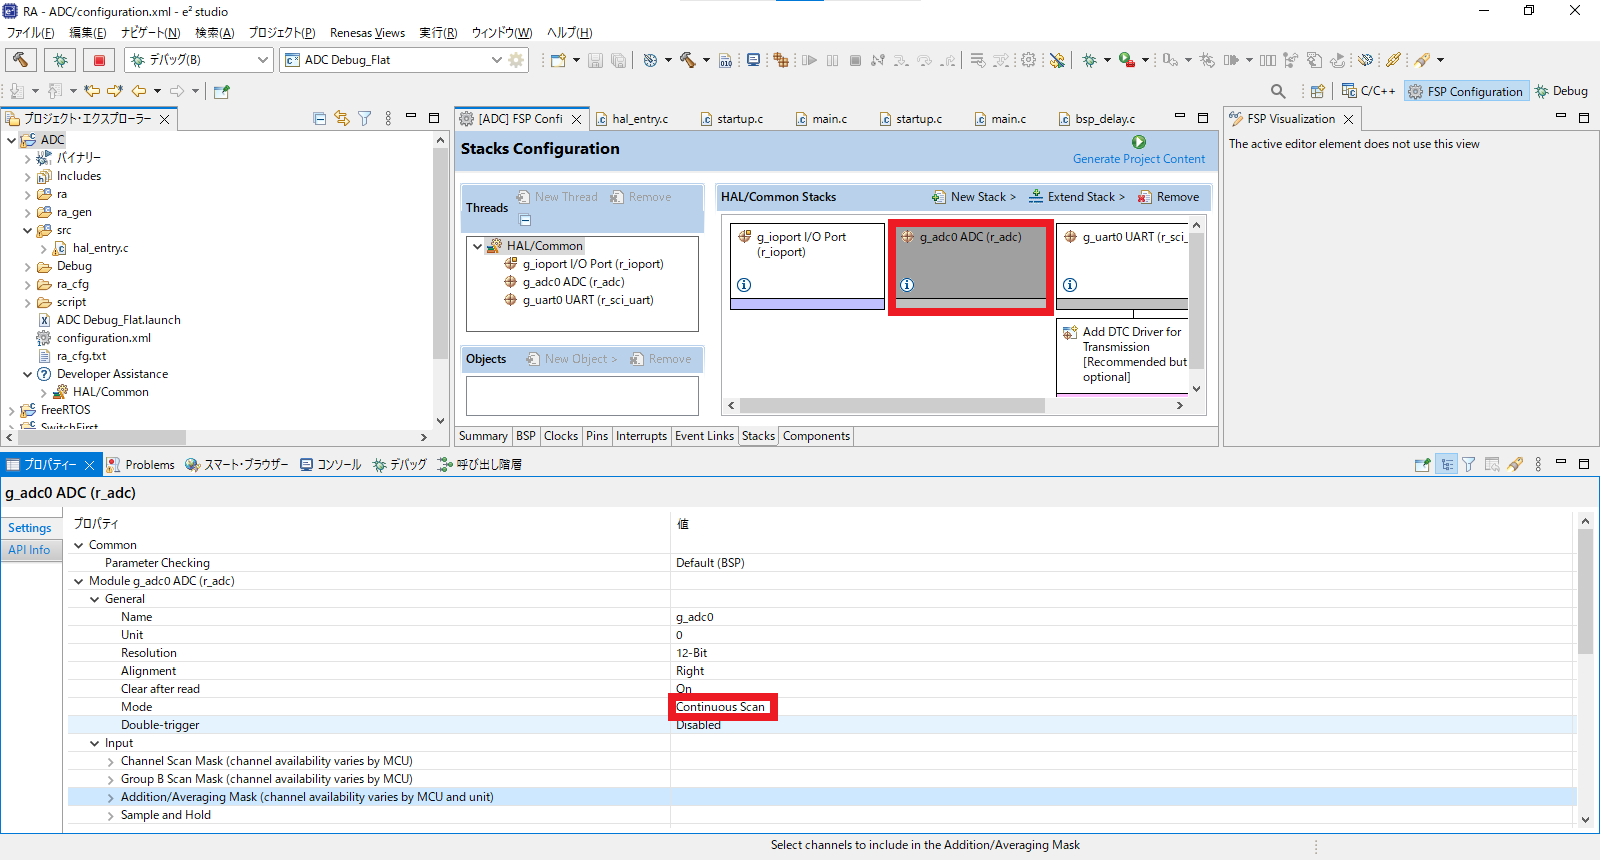Screen dimensions: 1600x860
Task: Click Link with Editor in Project Explorer
Action: [x=342, y=118]
